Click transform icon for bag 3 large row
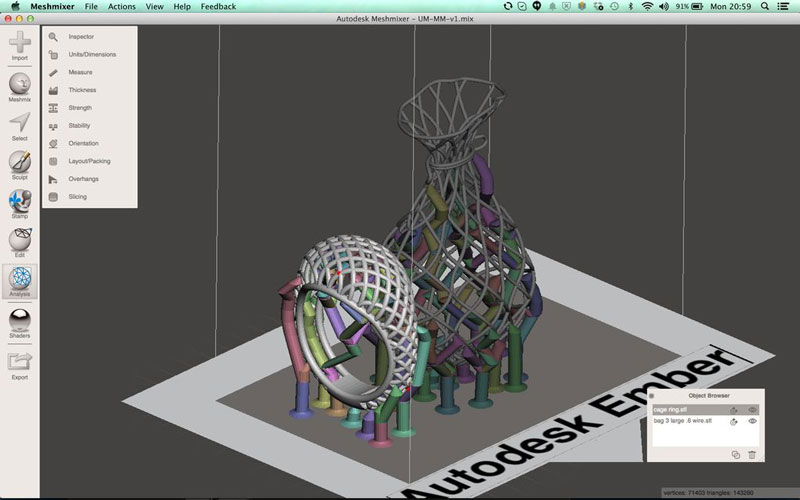This screenshot has height=500, width=800. point(734,421)
